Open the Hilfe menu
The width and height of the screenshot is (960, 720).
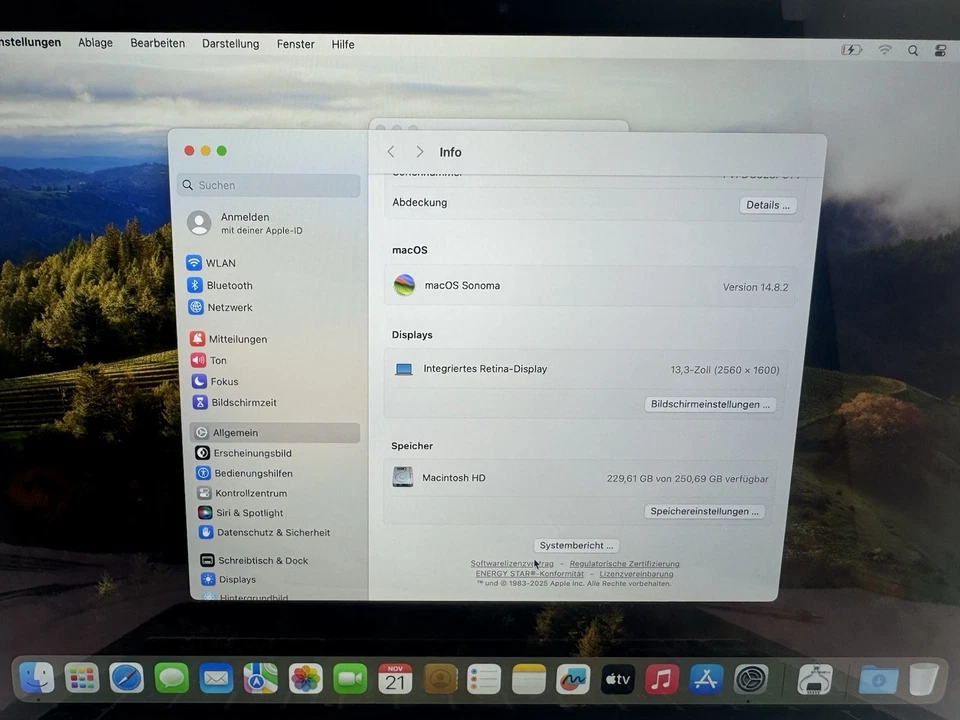point(343,45)
